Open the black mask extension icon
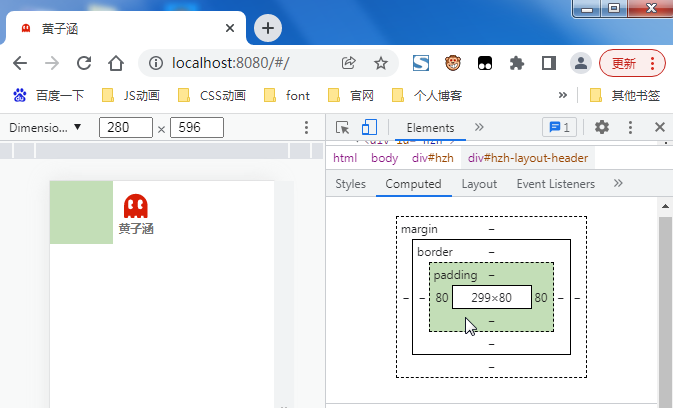 point(485,63)
